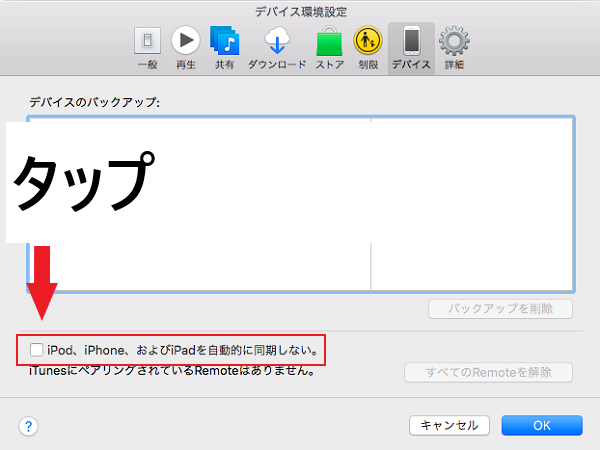Open help with the question mark button
Image resolution: width=600 pixels, height=450 pixels.
(x=27, y=426)
